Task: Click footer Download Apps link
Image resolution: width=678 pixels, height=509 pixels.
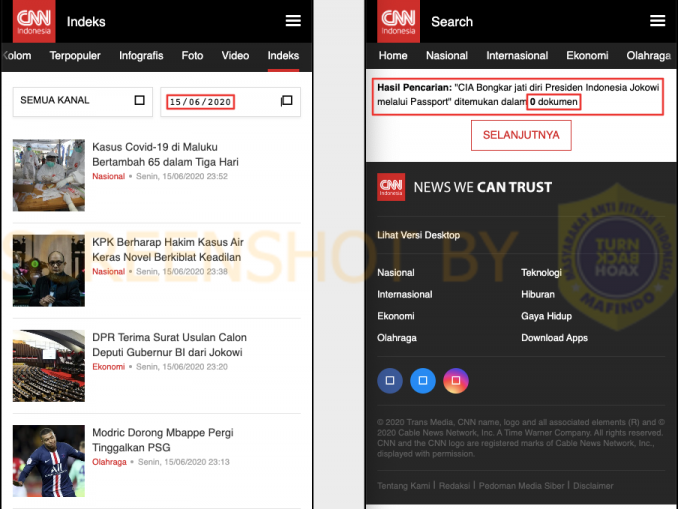Action: (554, 338)
